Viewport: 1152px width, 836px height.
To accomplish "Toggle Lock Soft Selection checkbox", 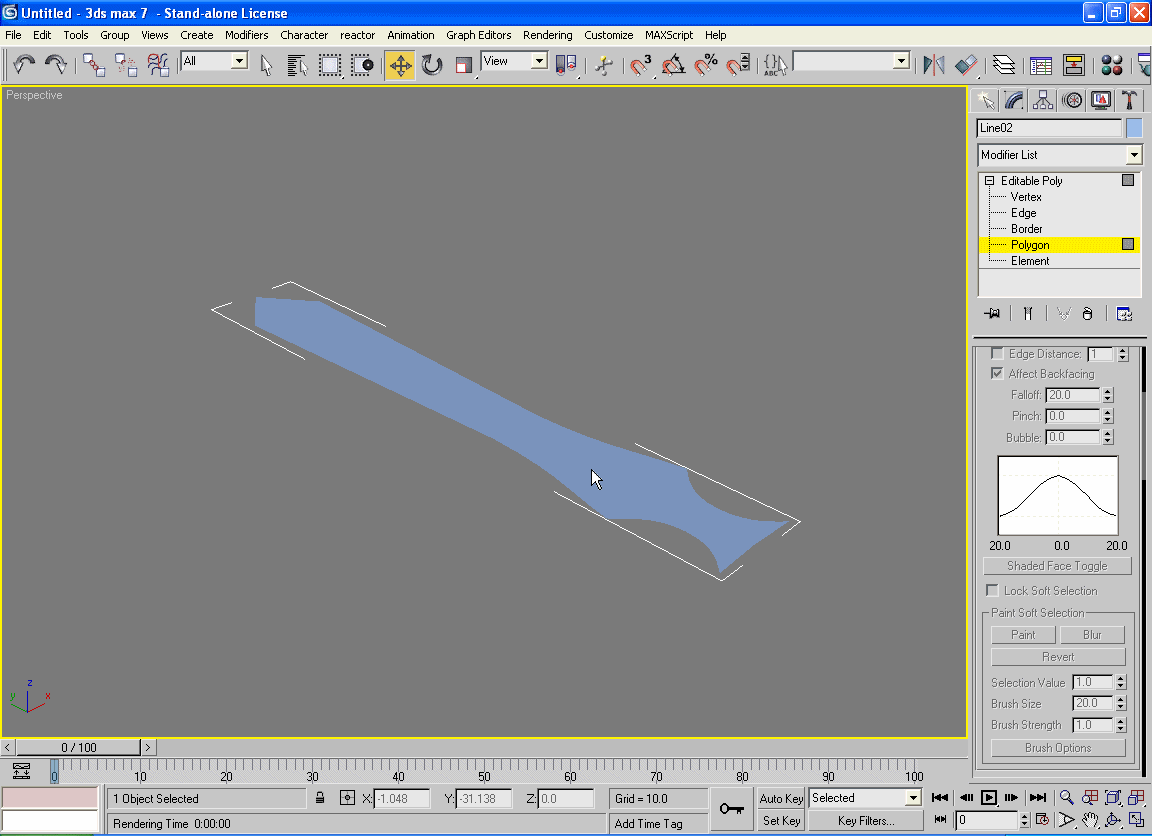I will coord(993,591).
